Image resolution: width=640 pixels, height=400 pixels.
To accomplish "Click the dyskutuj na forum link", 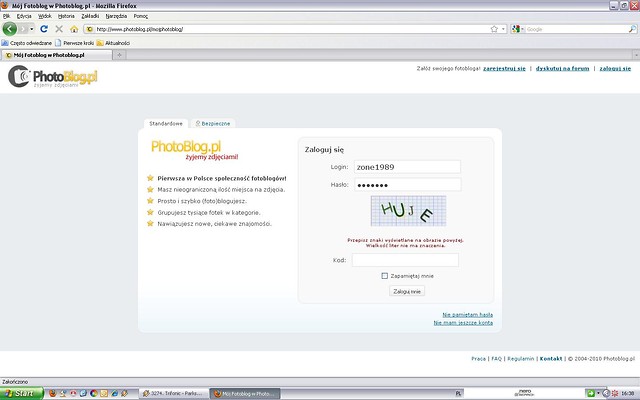I will [562, 68].
